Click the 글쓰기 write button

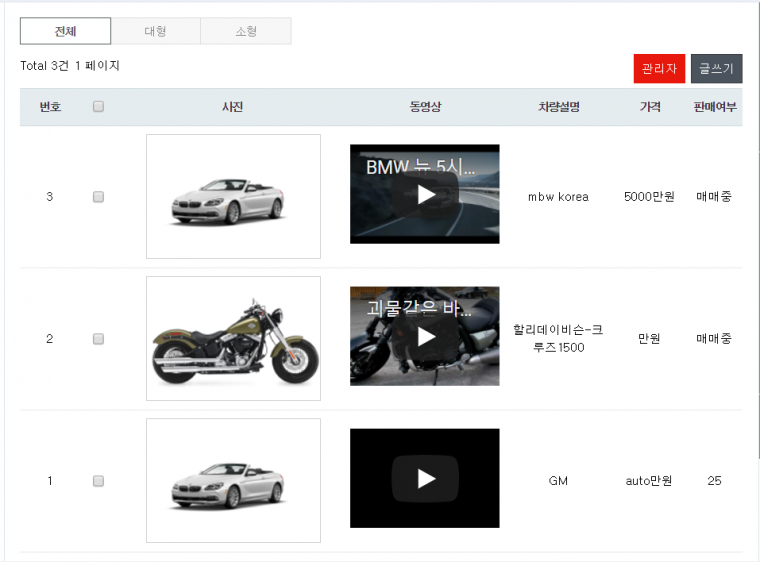coord(716,69)
